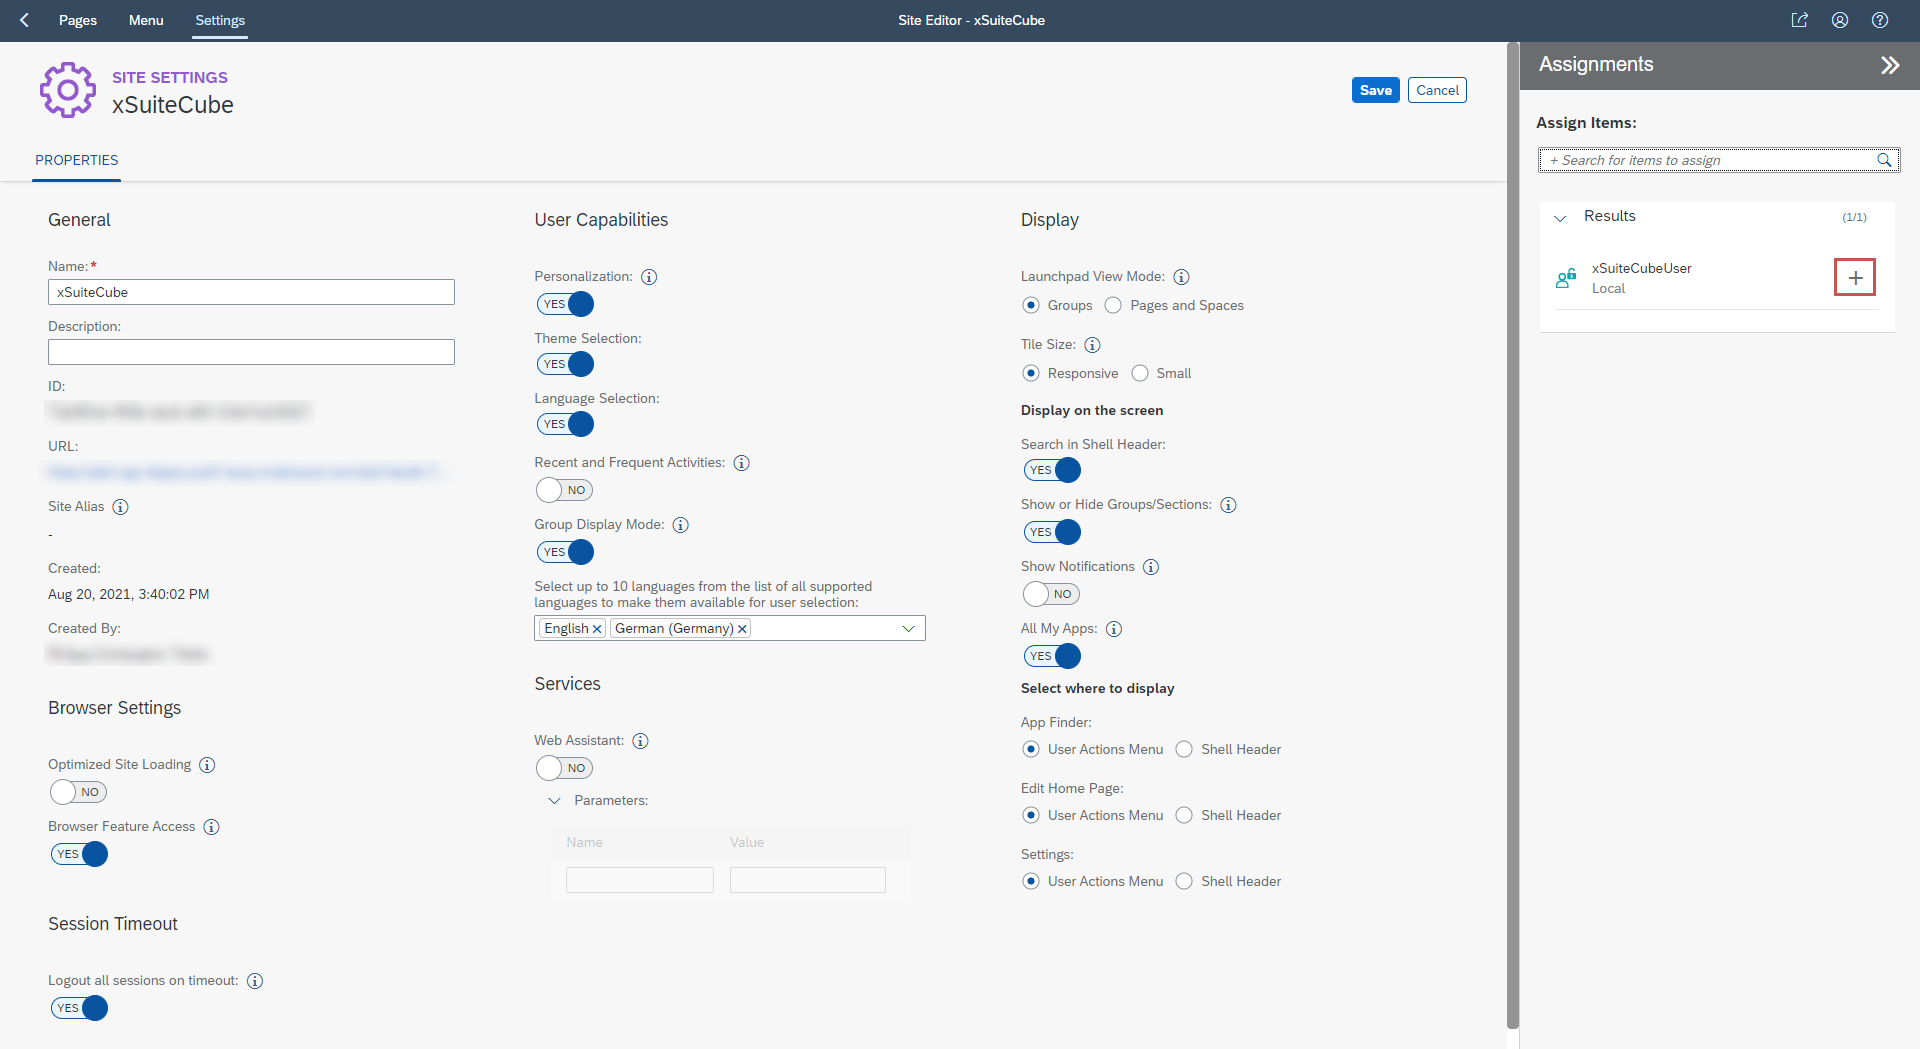Image resolution: width=1920 pixels, height=1049 pixels.
Task: Open the user profile icon
Action: tap(1839, 20)
